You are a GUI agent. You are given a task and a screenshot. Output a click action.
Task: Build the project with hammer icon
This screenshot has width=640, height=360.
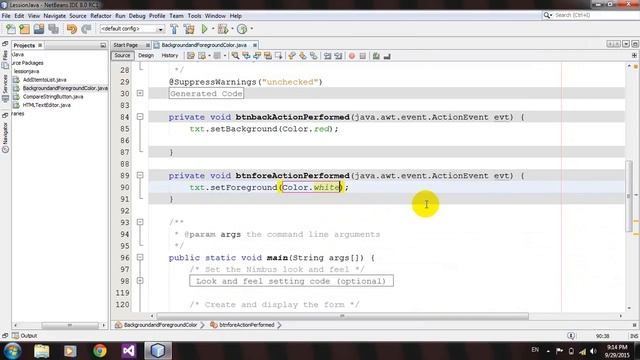point(174,29)
